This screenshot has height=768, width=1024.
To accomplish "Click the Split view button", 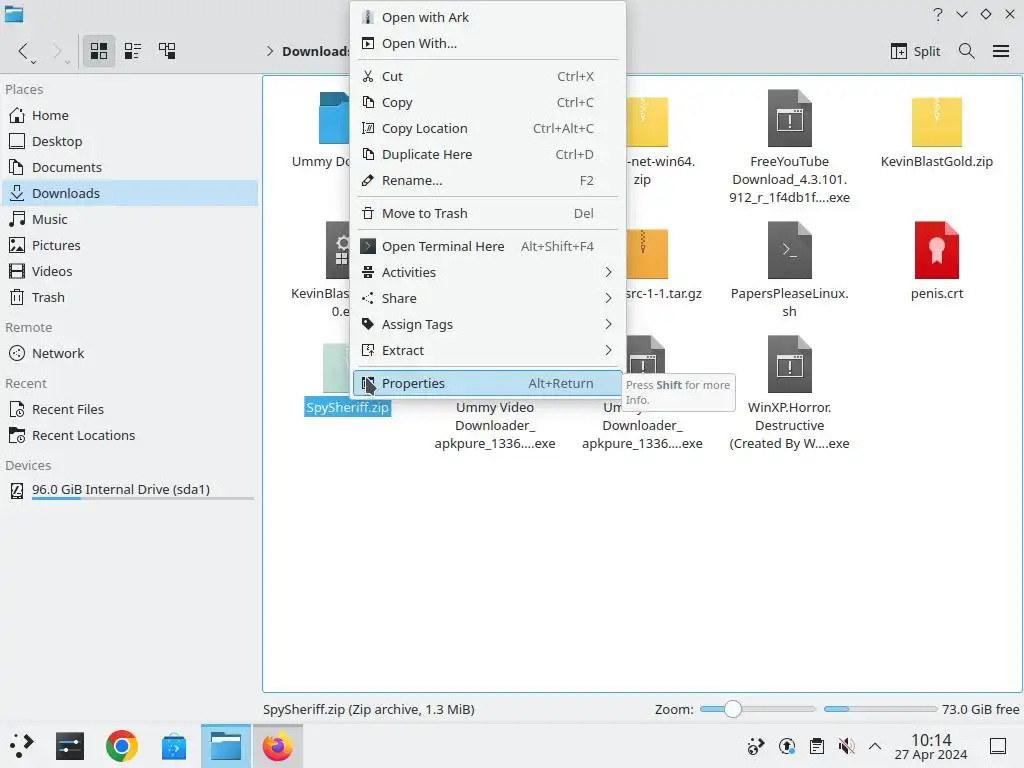I will 916,51.
